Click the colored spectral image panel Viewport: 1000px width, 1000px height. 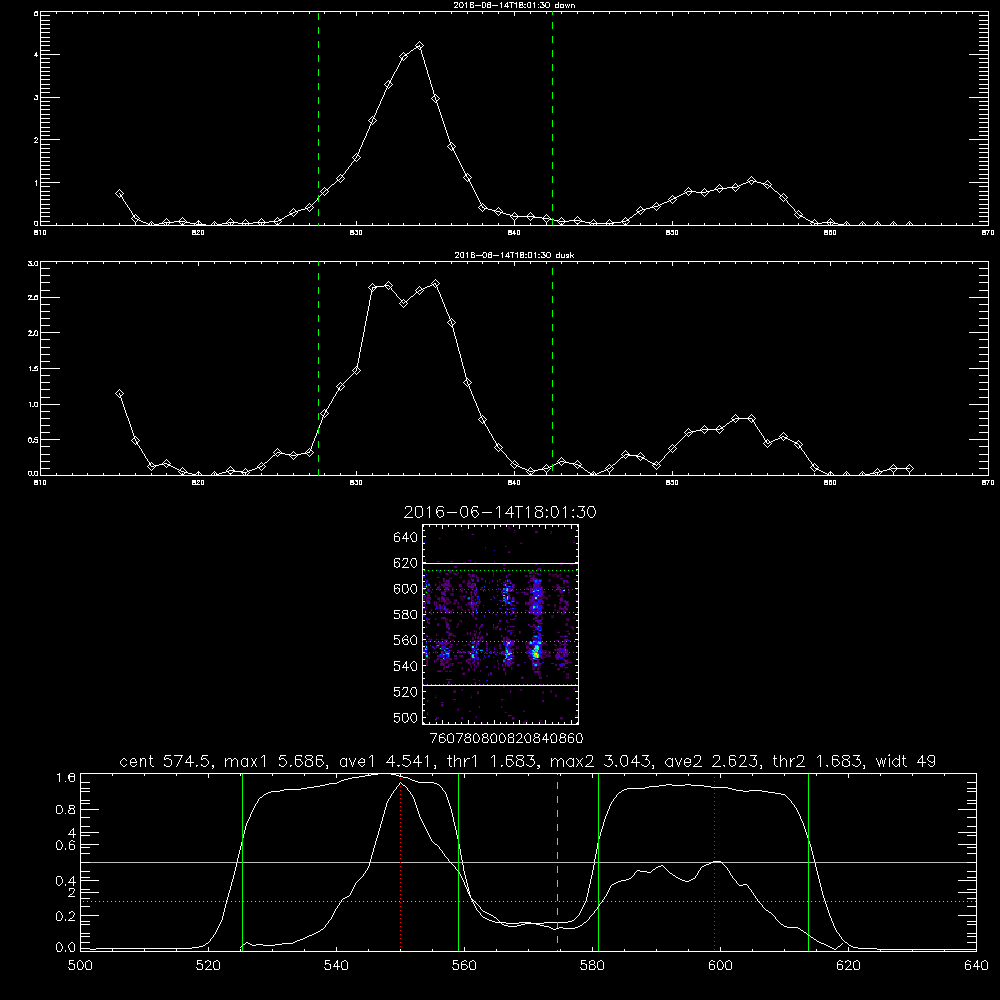click(500, 624)
